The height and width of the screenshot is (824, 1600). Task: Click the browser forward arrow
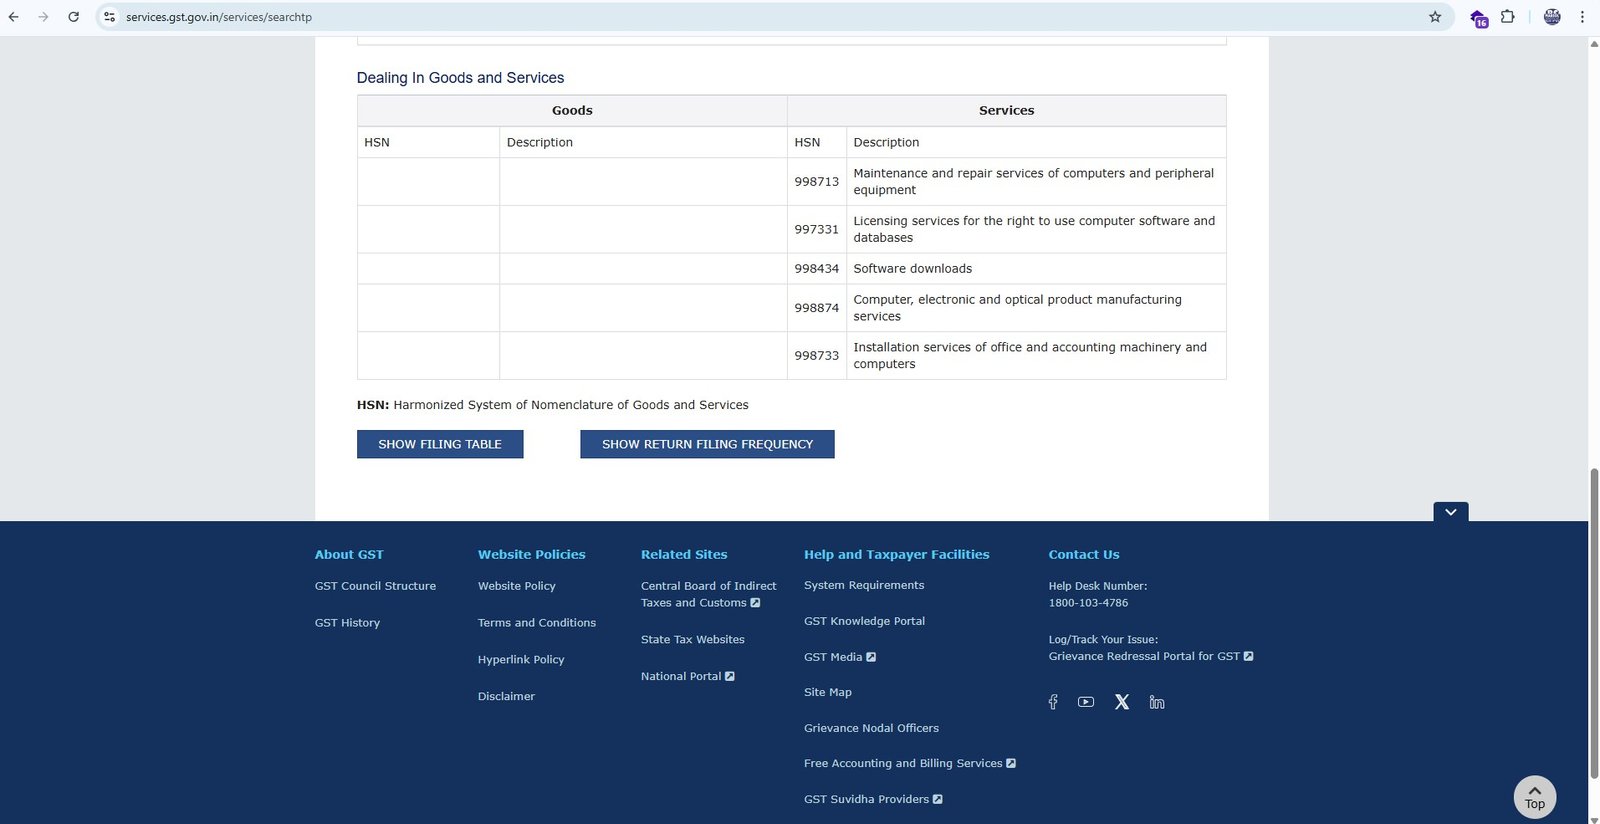point(43,17)
